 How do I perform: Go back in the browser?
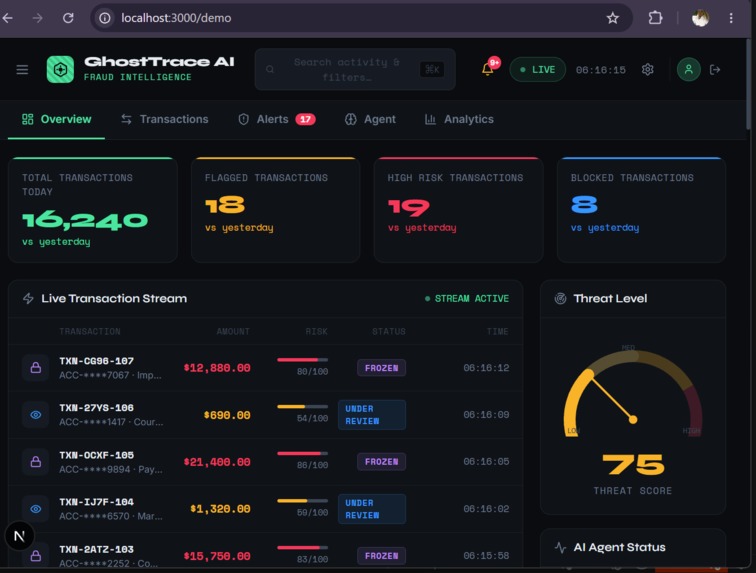8,18
